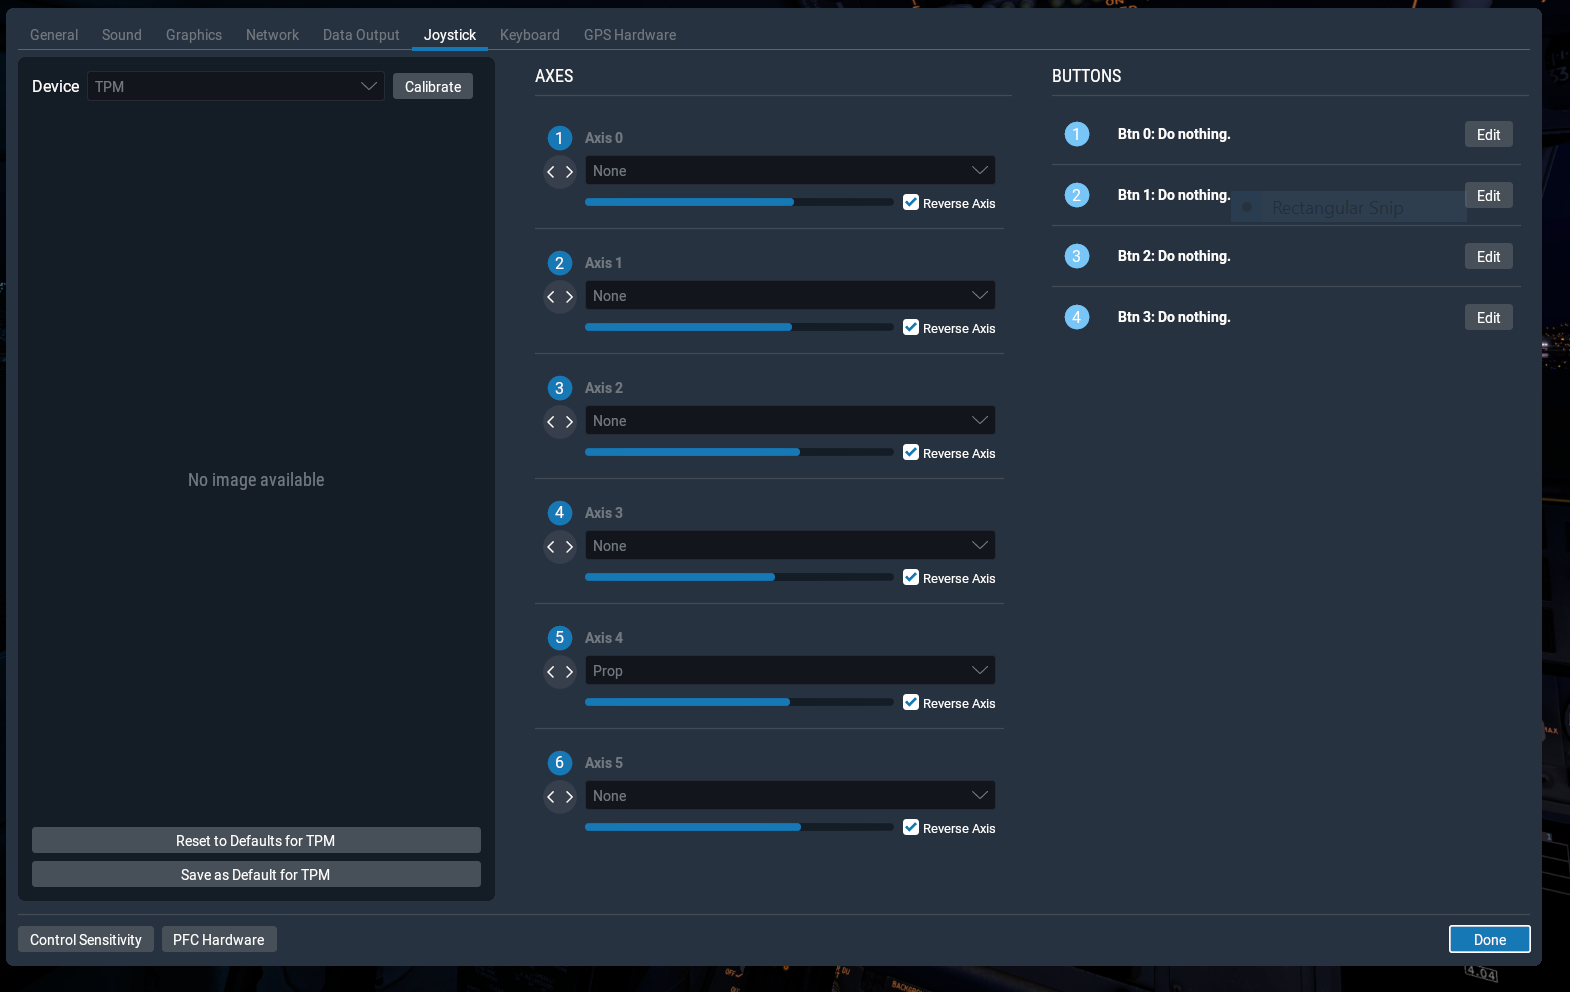Click the numbered badge 3 for Axis 2
This screenshot has height=992, width=1570.
click(559, 388)
